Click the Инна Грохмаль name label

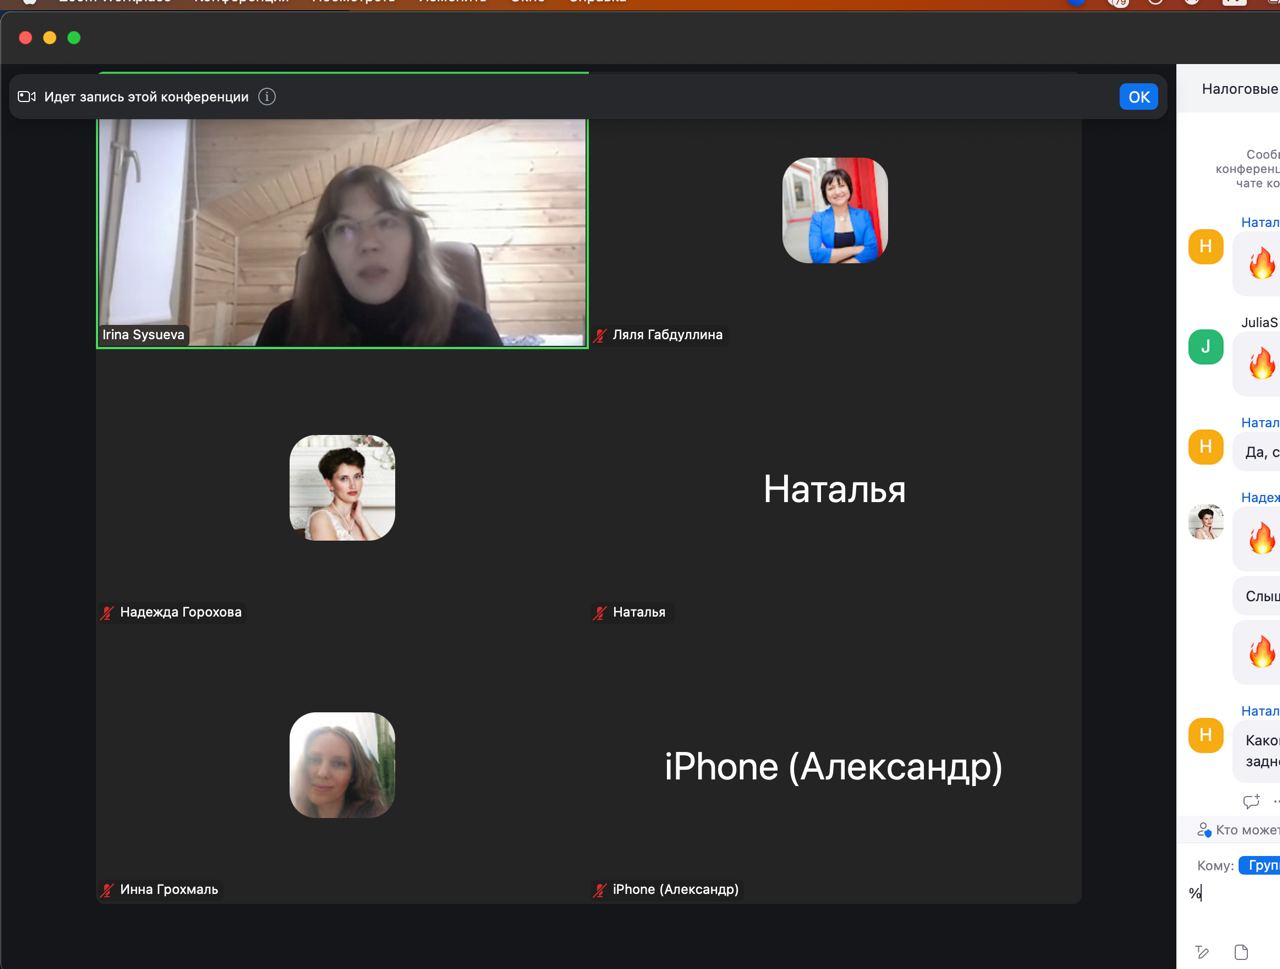(169, 889)
